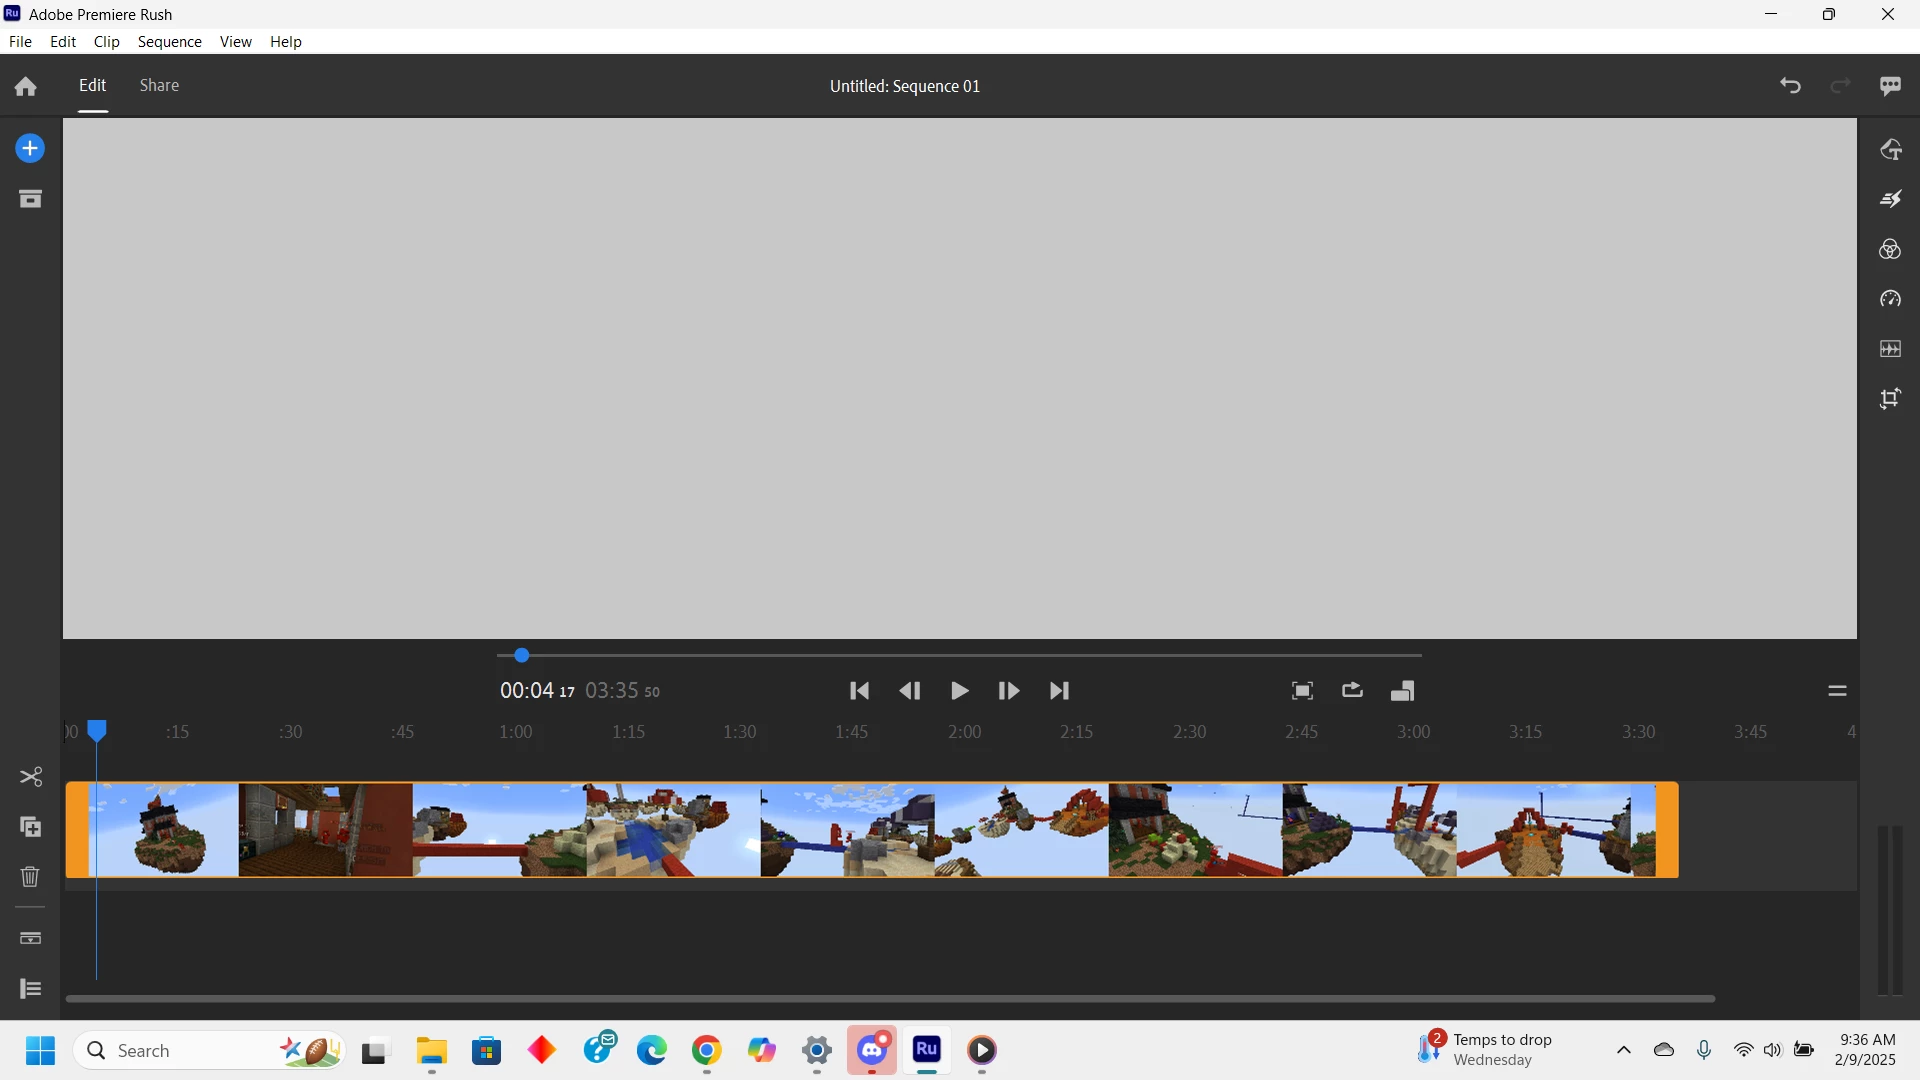The image size is (1920, 1080).
Task: Select the Split scissors tool
Action: tap(30, 777)
